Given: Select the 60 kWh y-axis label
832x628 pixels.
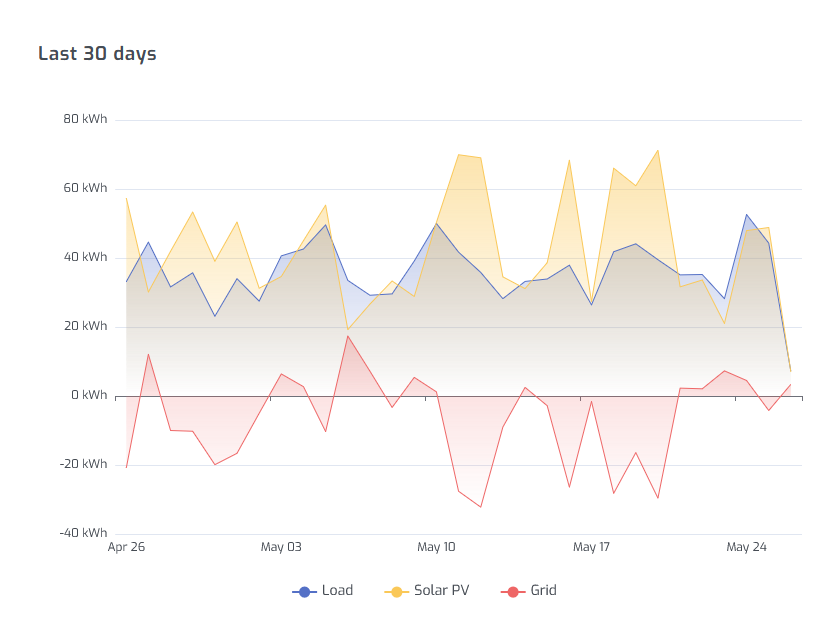Looking at the screenshot, I should click(x=85, y=189).
